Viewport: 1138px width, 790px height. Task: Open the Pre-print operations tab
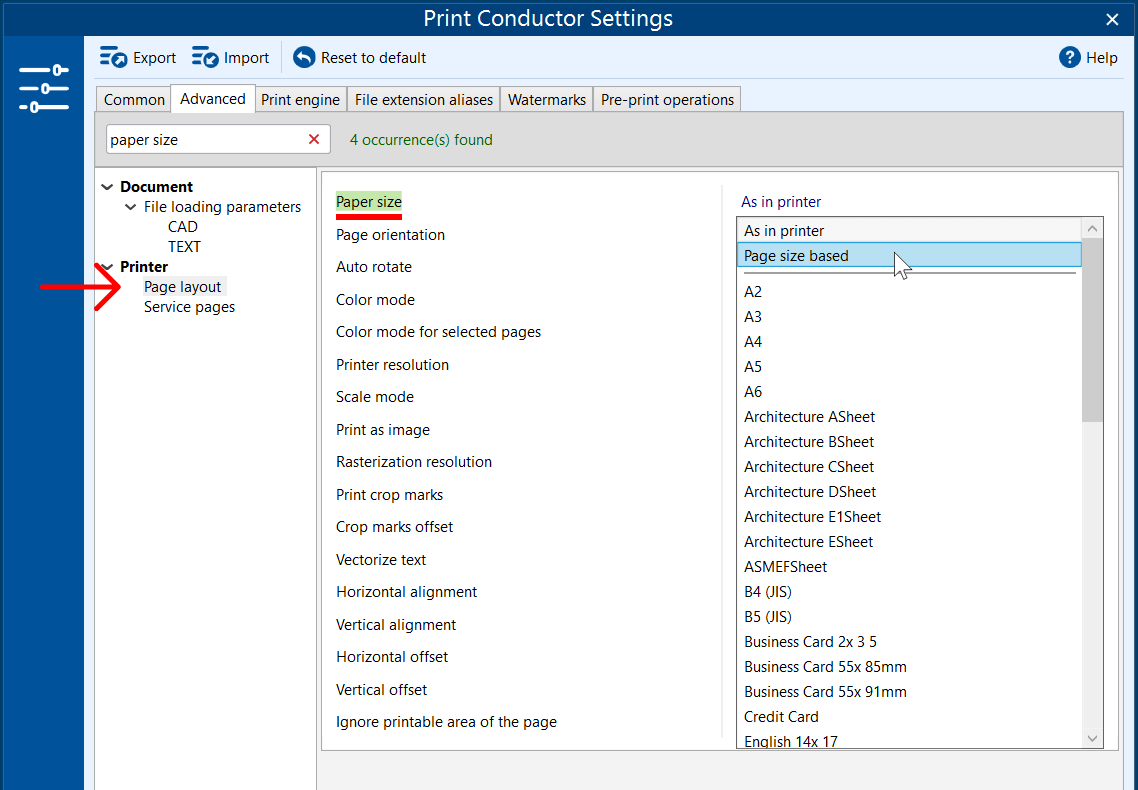(667, 100)
